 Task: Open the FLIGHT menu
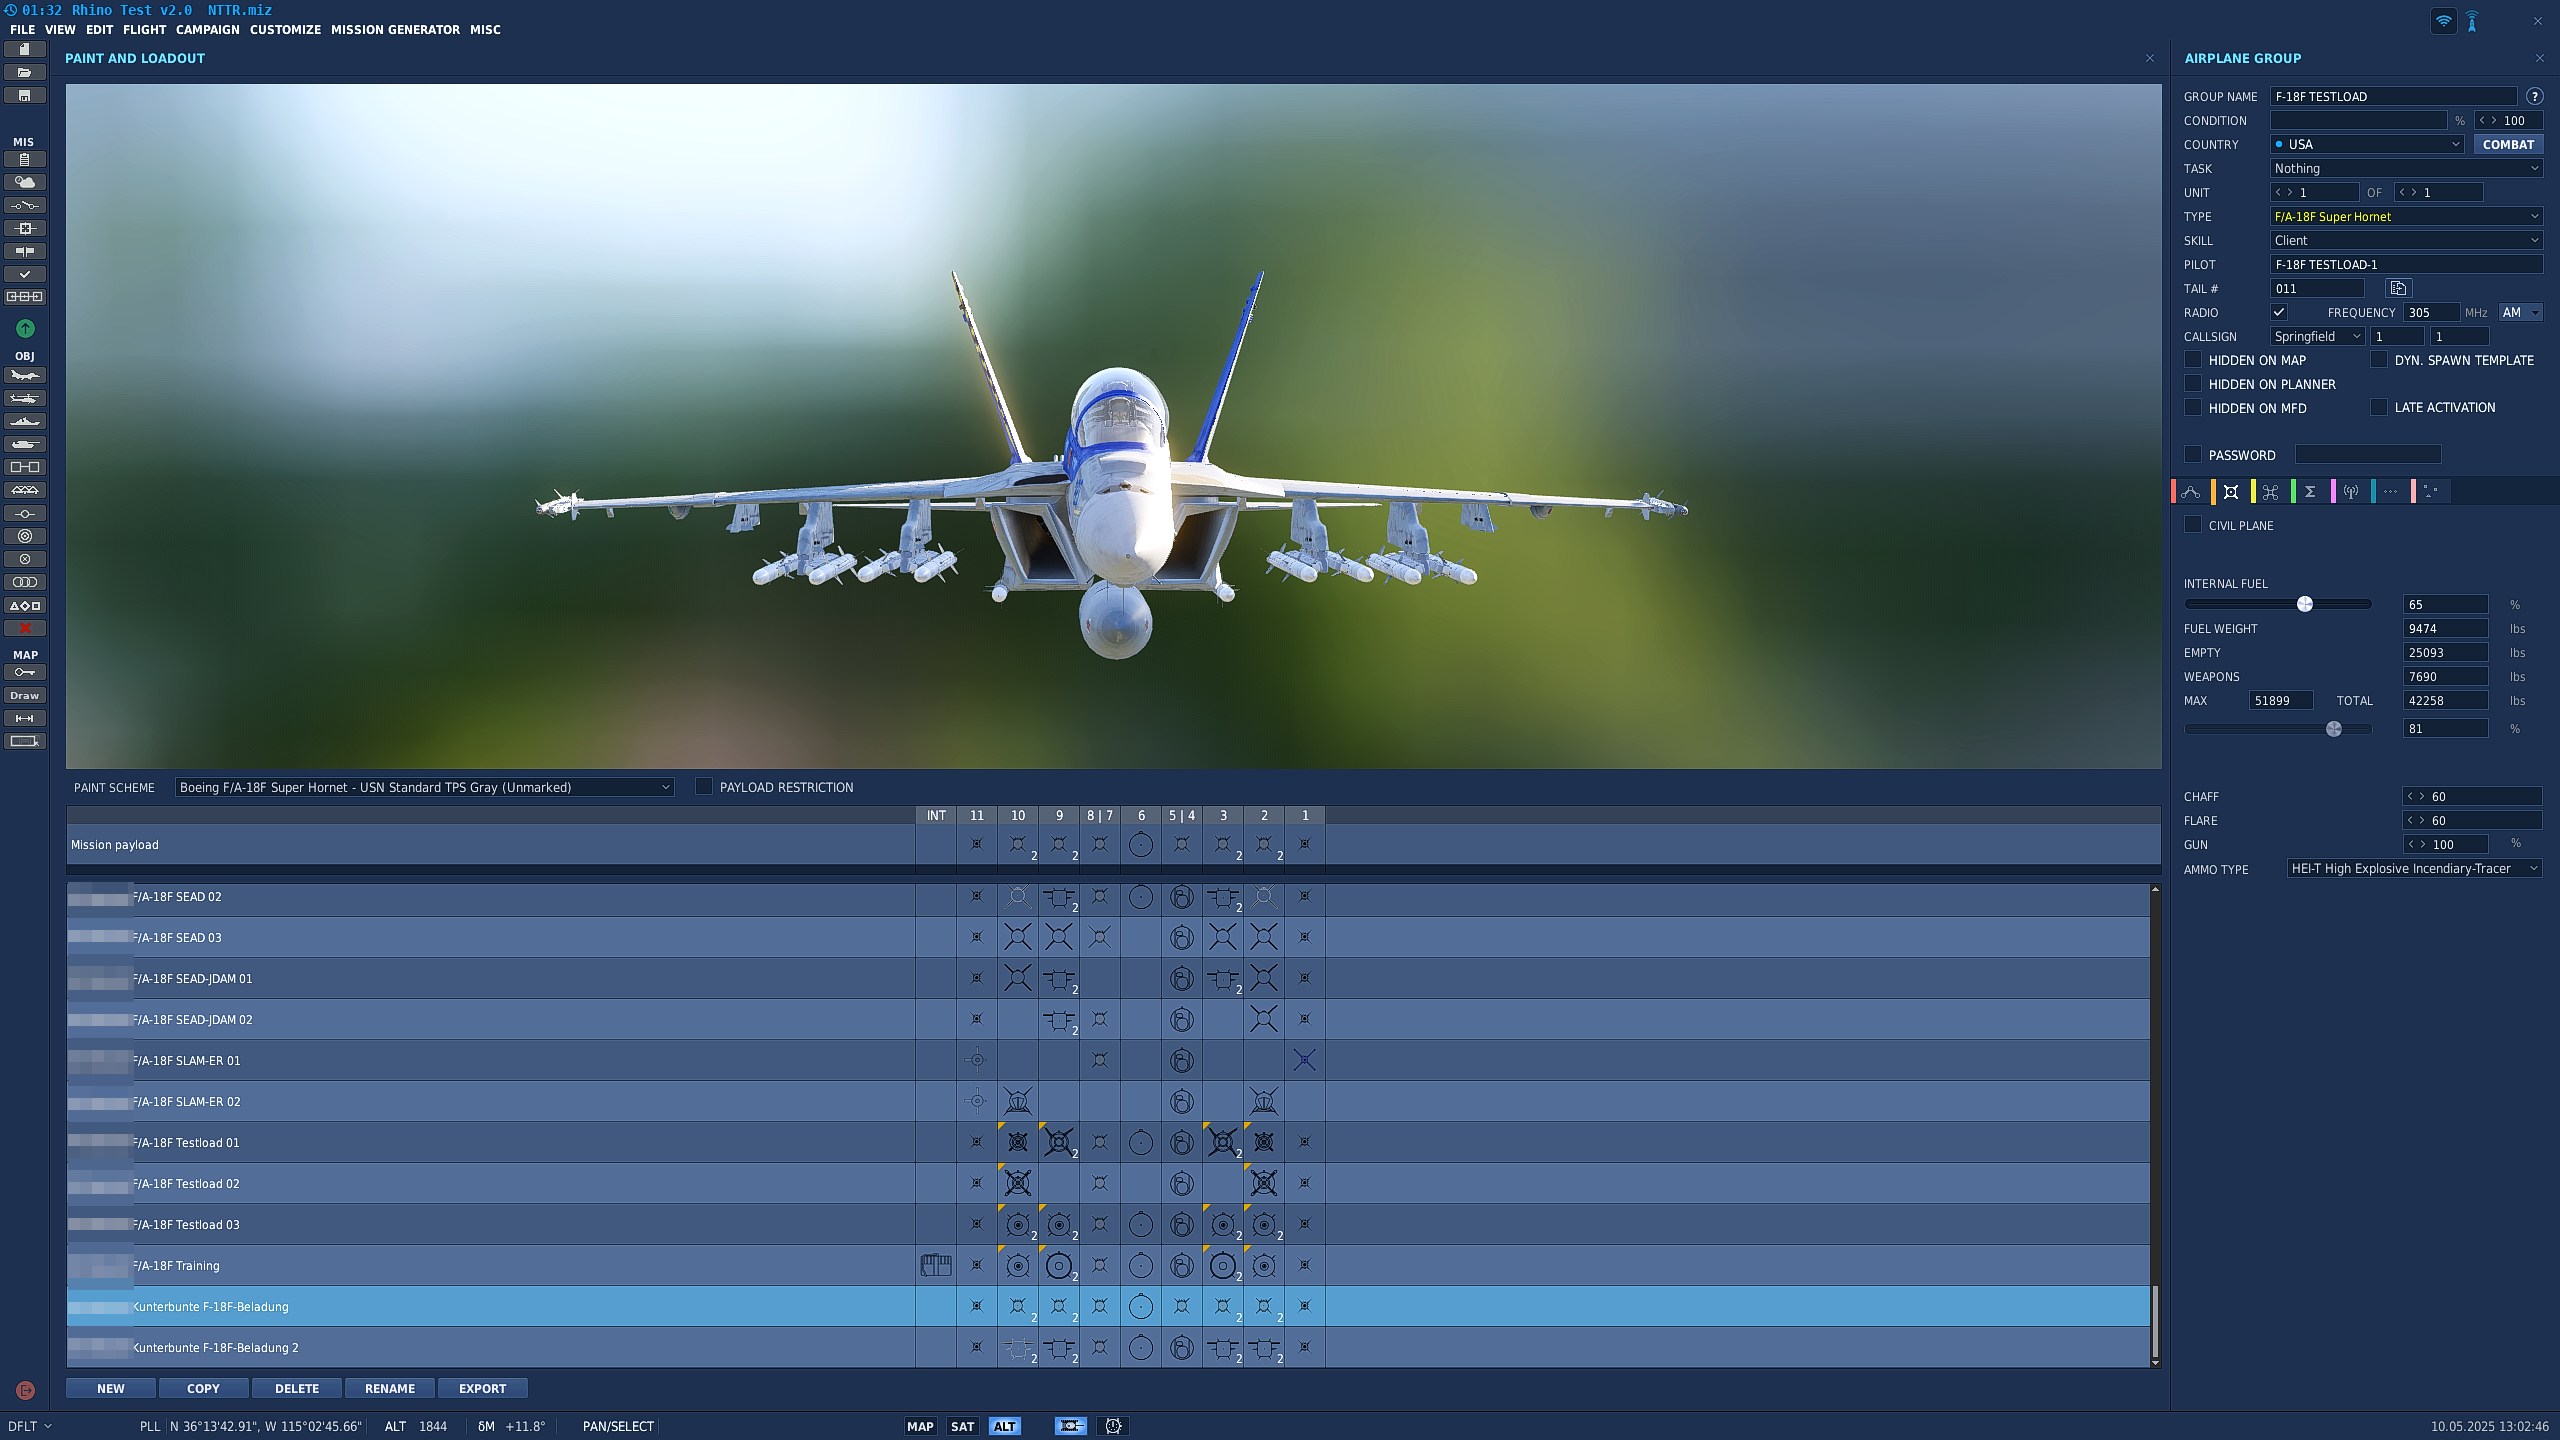click(144, 29)
